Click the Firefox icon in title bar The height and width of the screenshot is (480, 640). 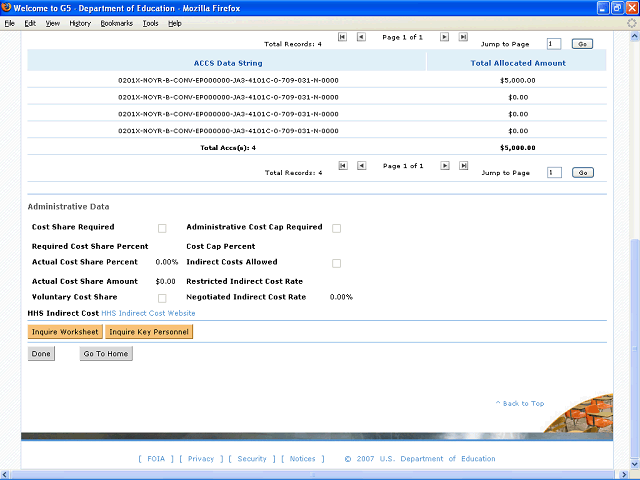pos(6,8)
